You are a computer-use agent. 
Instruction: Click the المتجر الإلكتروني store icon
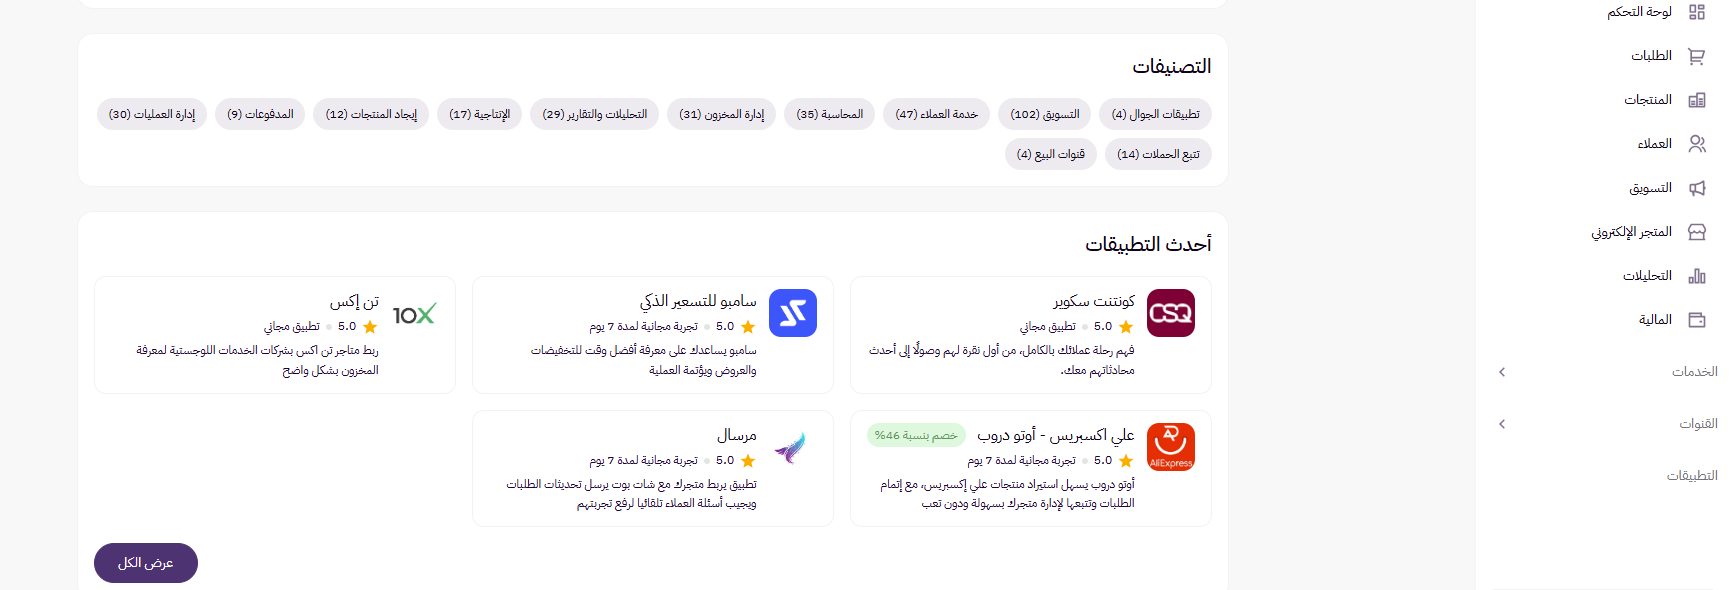point(1697,232)
